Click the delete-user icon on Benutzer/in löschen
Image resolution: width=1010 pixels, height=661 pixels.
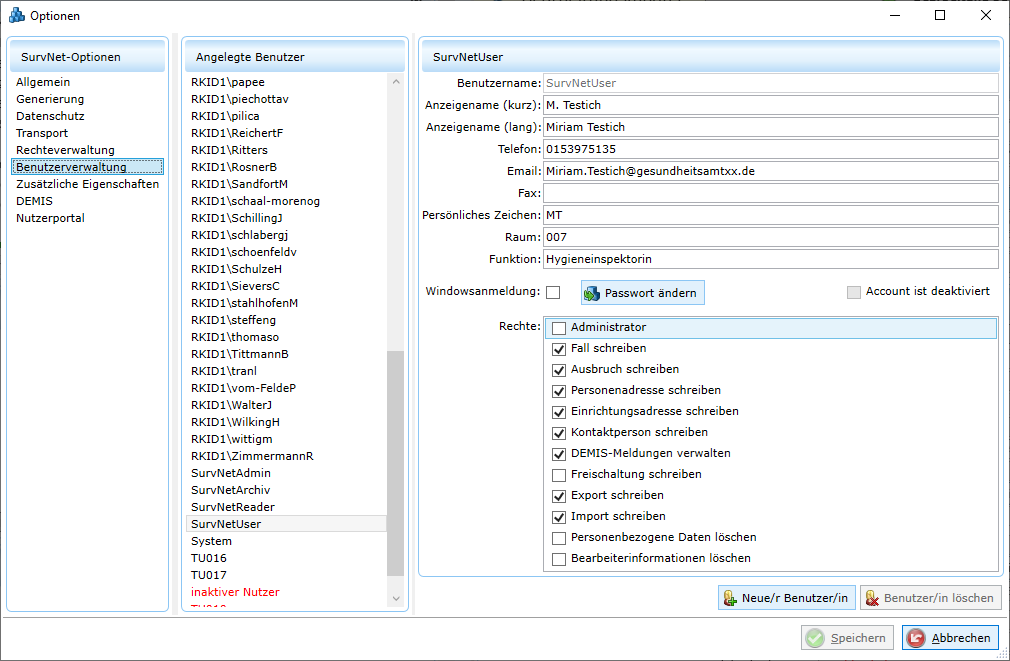871,598
